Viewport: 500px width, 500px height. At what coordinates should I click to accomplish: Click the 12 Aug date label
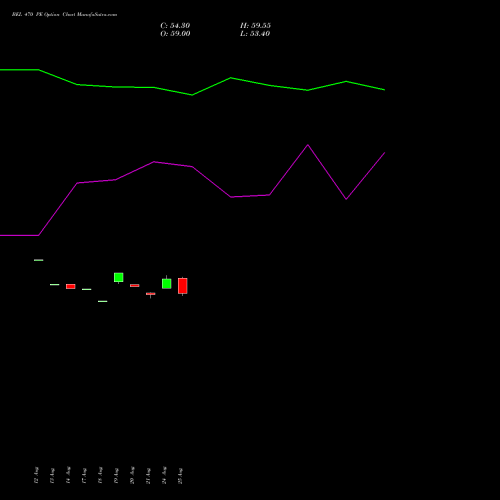tap(36, 475)
